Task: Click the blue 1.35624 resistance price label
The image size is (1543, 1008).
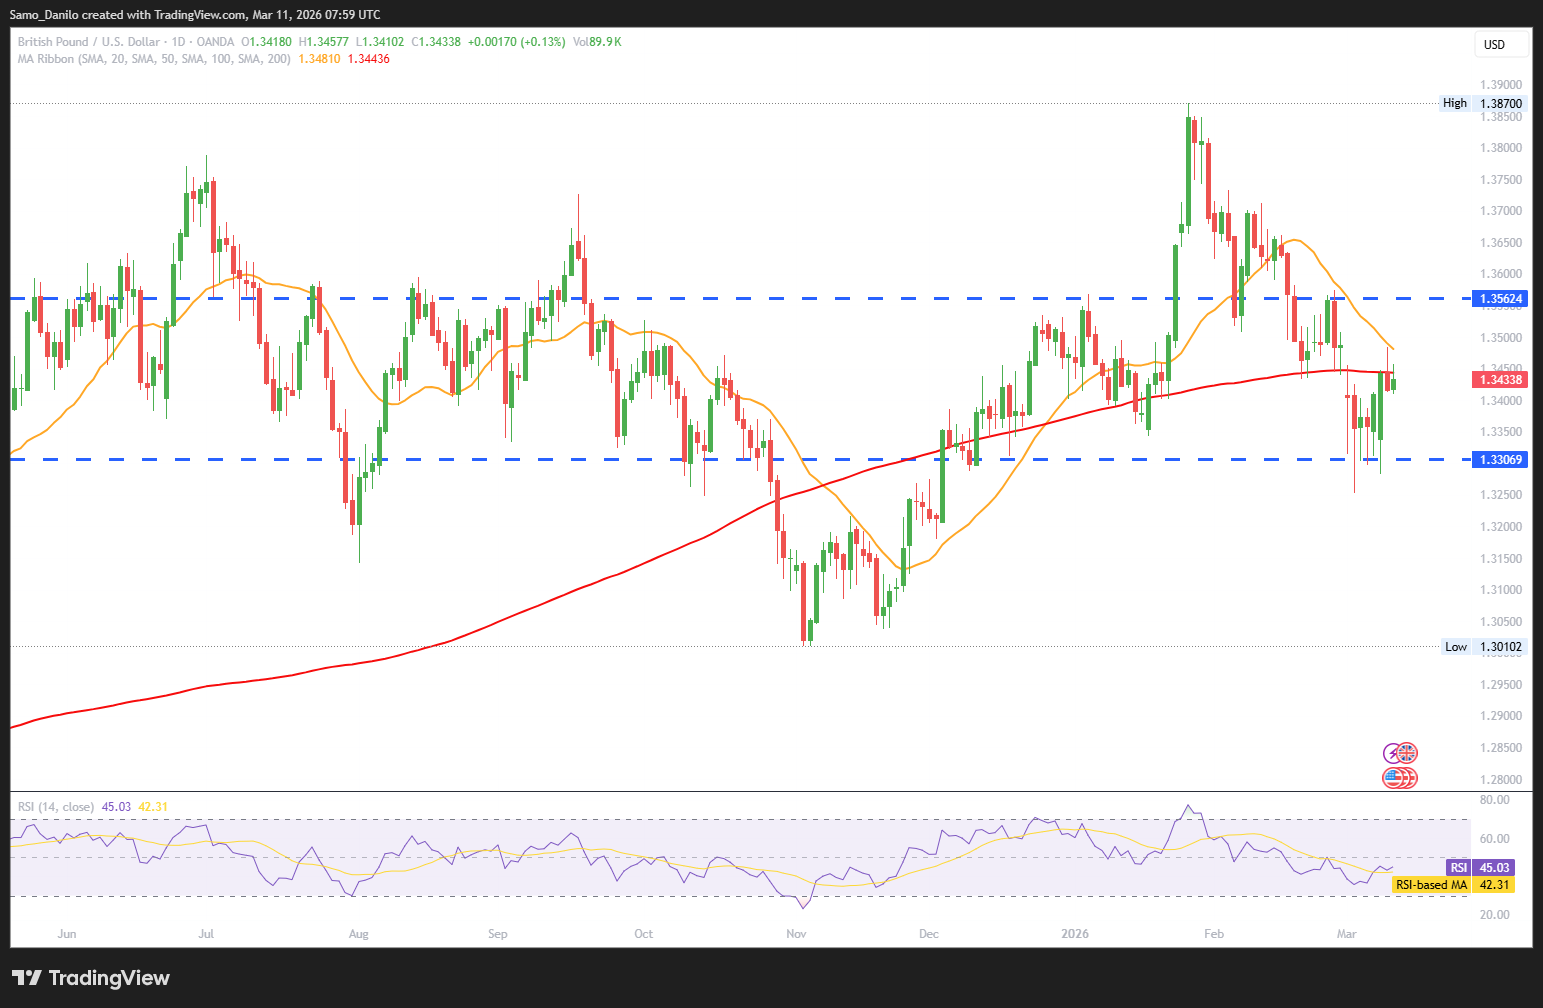Action: click(x=1500, y=299)
